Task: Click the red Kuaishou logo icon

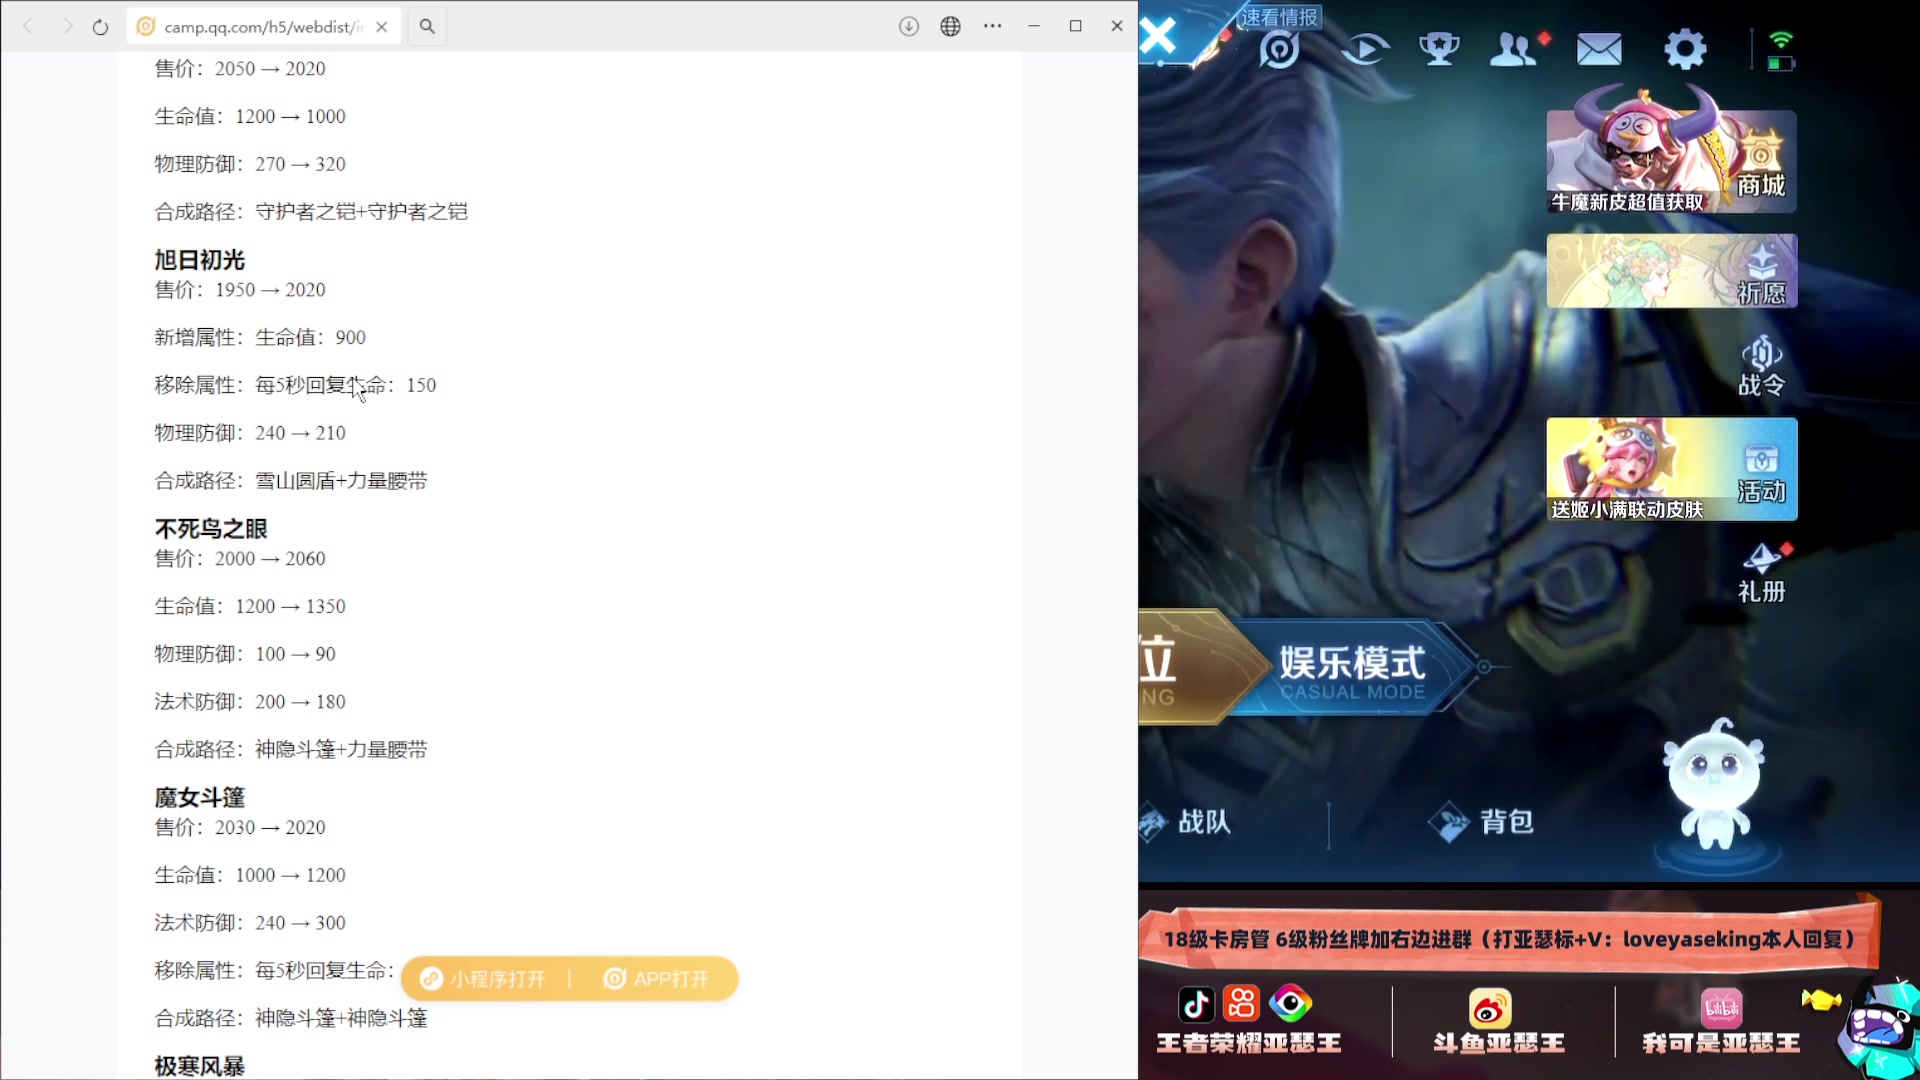Action: coord(1242,1003)
